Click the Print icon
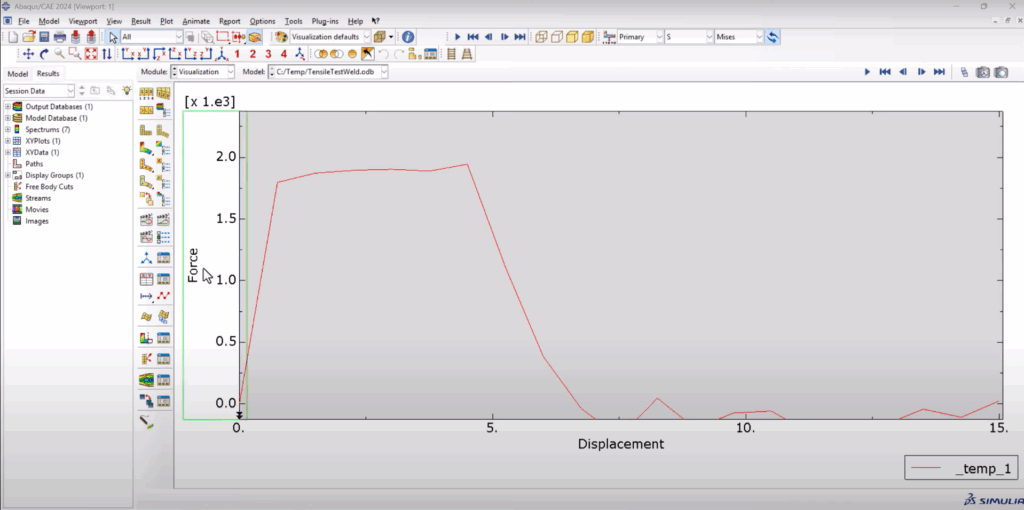The width and height of the screenshot is (1024, 510). 59,37
